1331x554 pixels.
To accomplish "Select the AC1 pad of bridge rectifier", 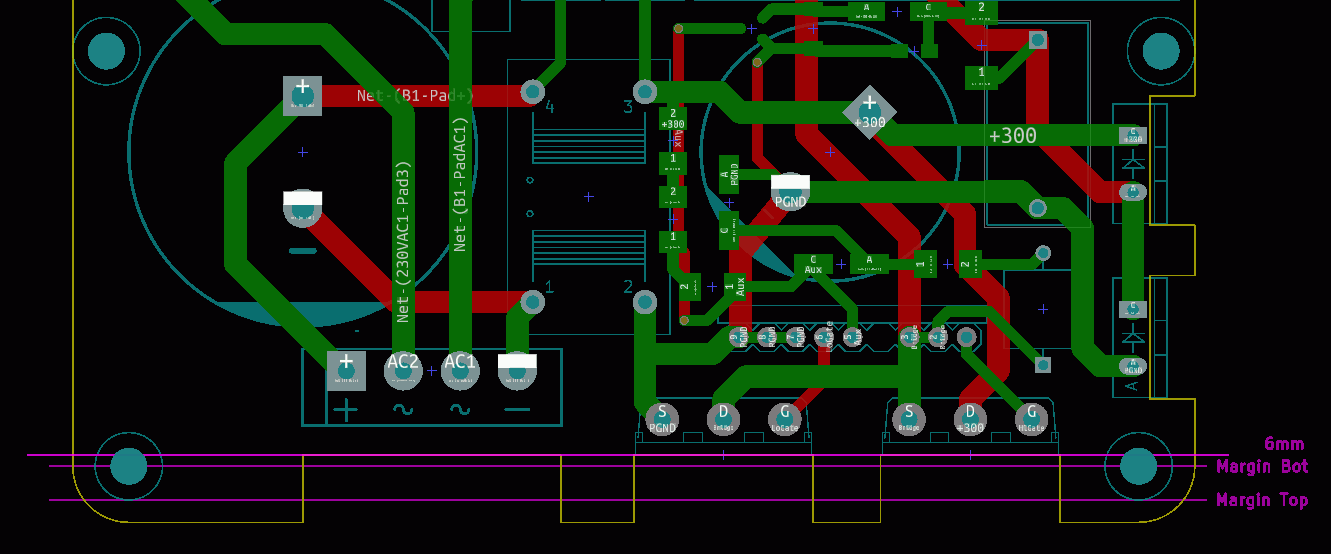I will click(x=460, y=370).
